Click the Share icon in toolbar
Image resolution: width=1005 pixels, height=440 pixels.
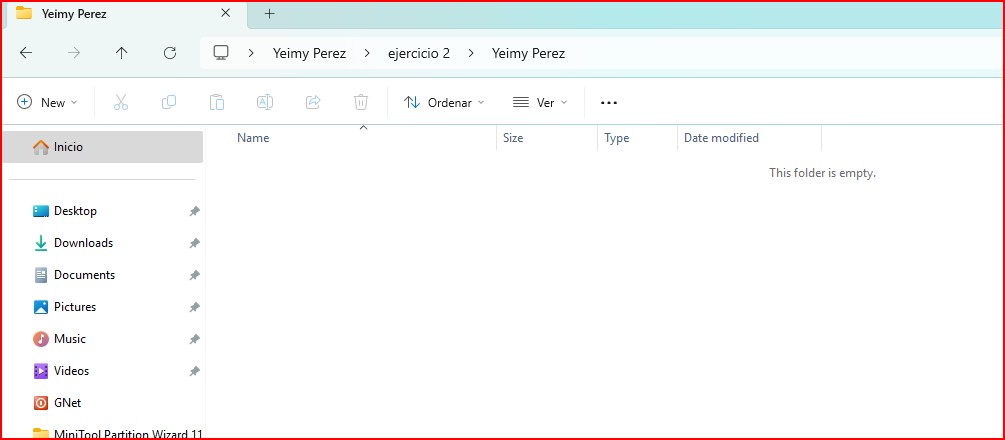pos(313,102)
